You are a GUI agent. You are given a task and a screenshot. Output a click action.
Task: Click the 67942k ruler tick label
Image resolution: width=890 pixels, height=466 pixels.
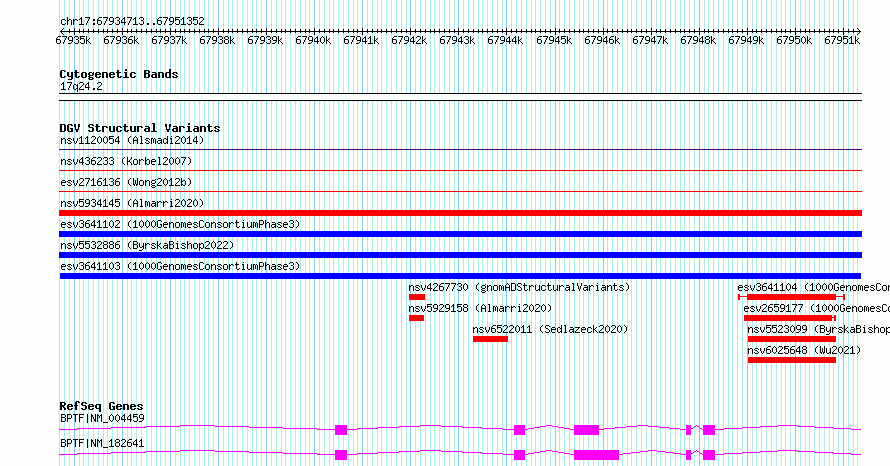pos(409,40)
